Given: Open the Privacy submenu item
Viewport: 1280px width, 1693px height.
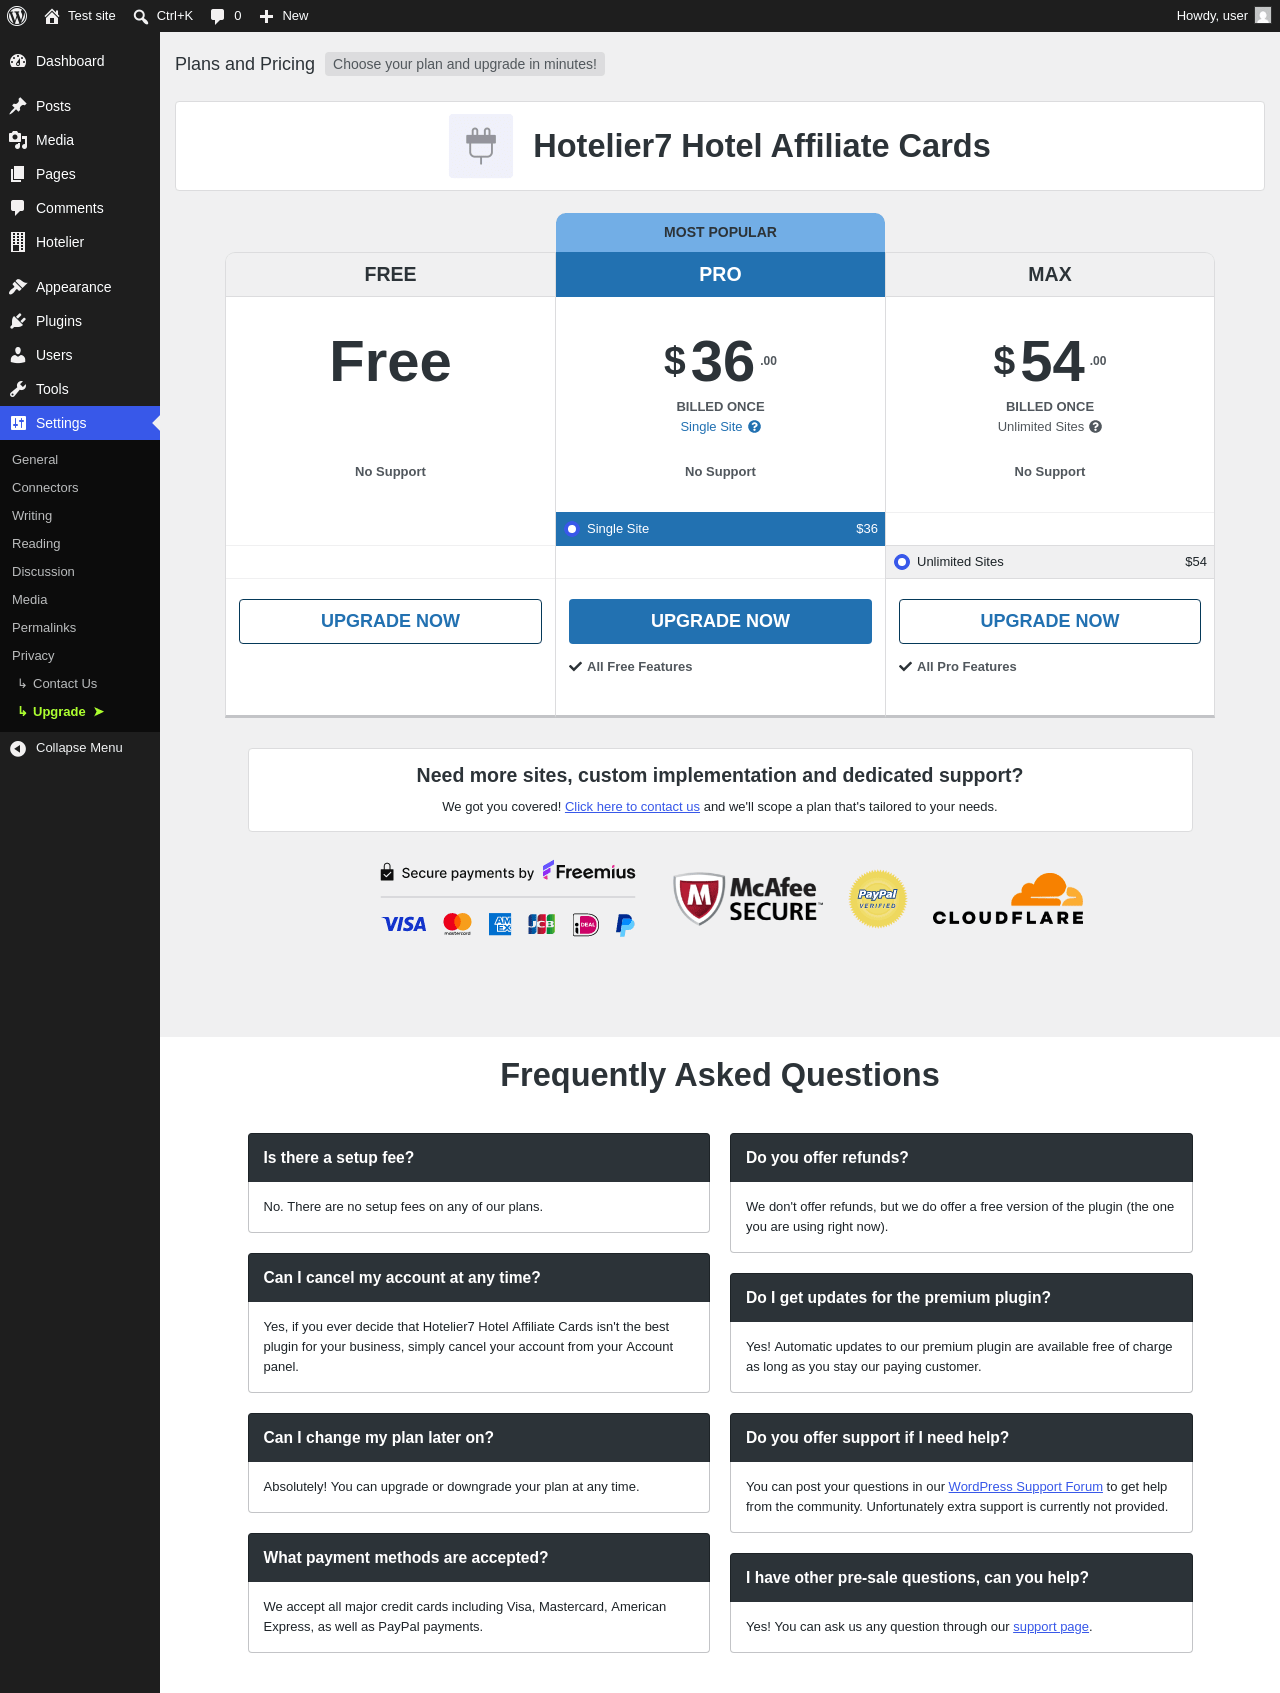Looking at the screenshot, I should coord(33,656).
